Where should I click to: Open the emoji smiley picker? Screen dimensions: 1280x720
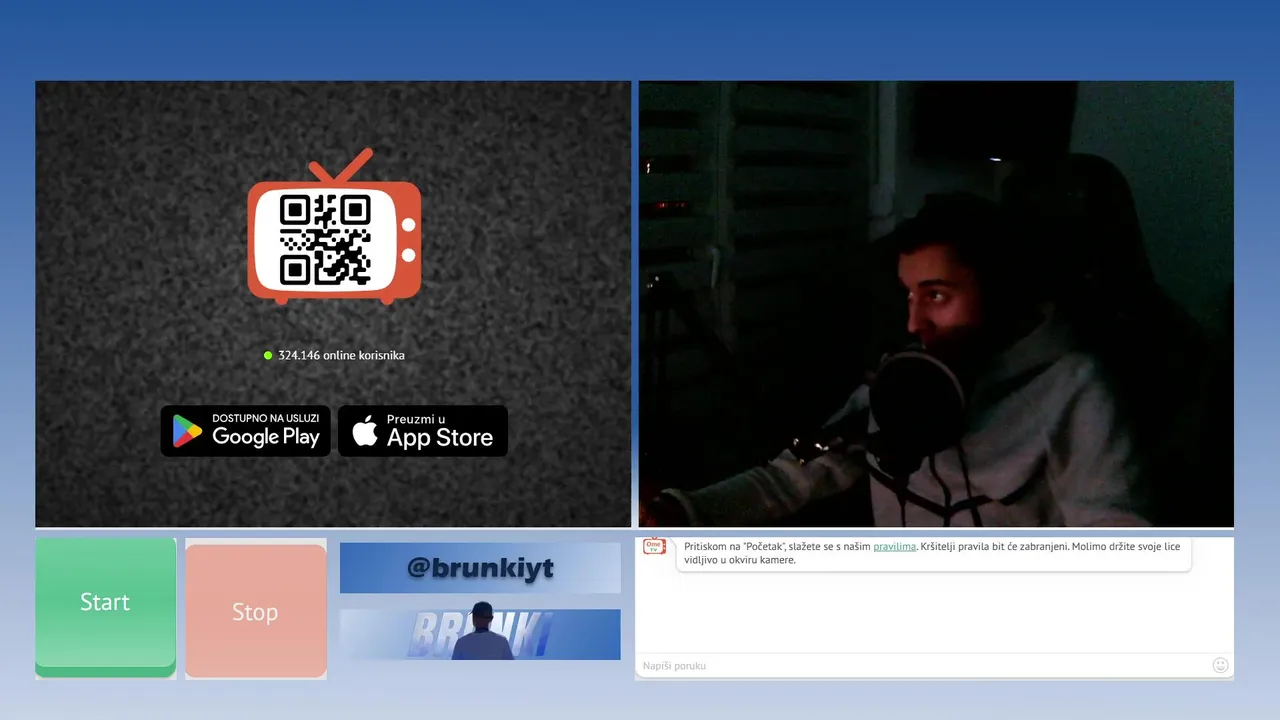[1220, 665]
